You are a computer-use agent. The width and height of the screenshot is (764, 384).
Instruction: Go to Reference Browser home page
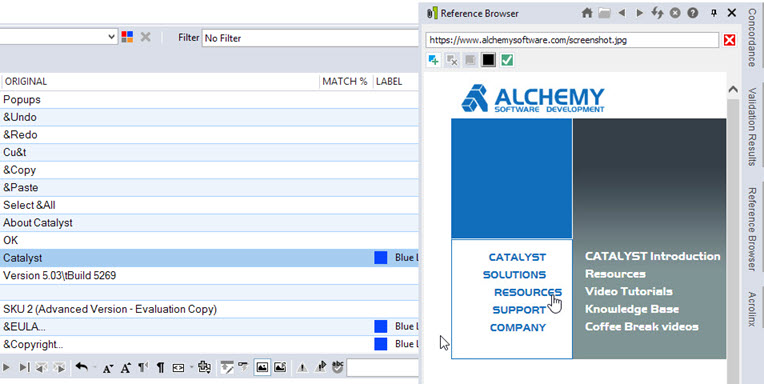(587, 13)
